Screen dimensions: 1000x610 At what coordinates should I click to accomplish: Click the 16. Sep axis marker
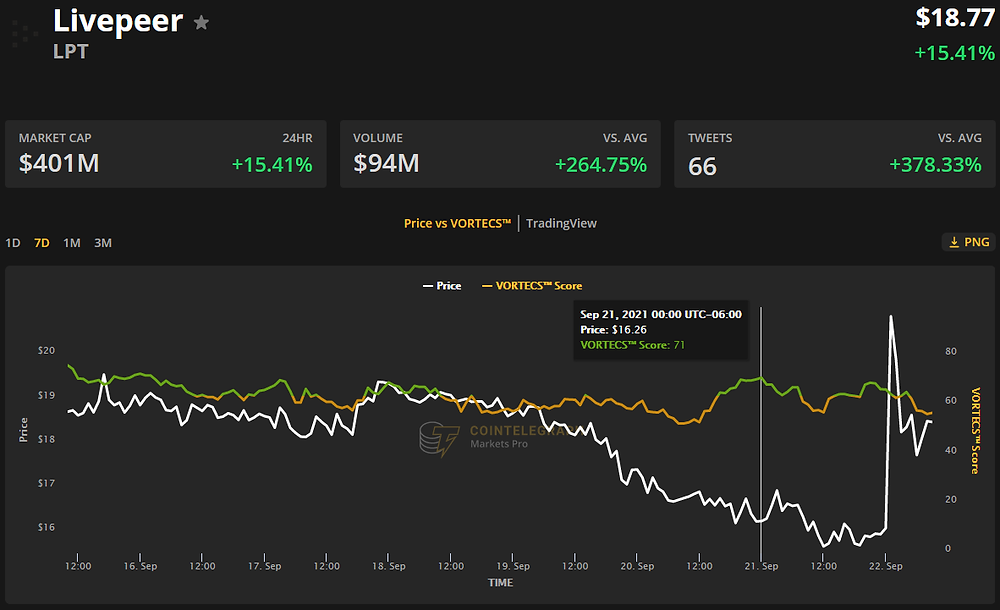tap(140, 566)
